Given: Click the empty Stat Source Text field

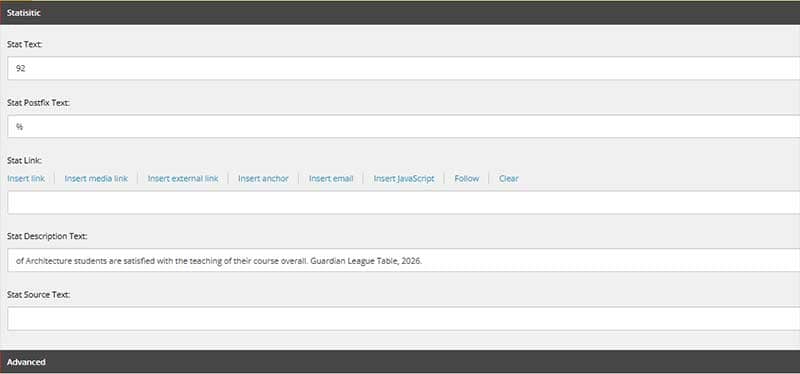Looking at the screenshot, I should pyautogui.click(x=404, y=318).
